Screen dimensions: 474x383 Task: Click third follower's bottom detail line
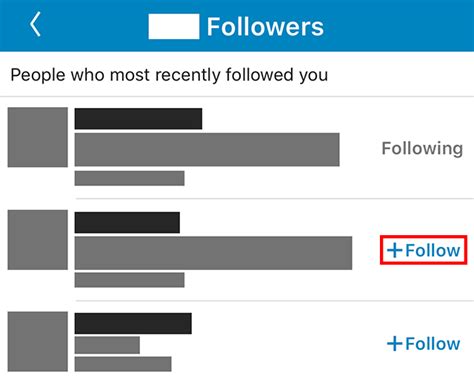123,364
